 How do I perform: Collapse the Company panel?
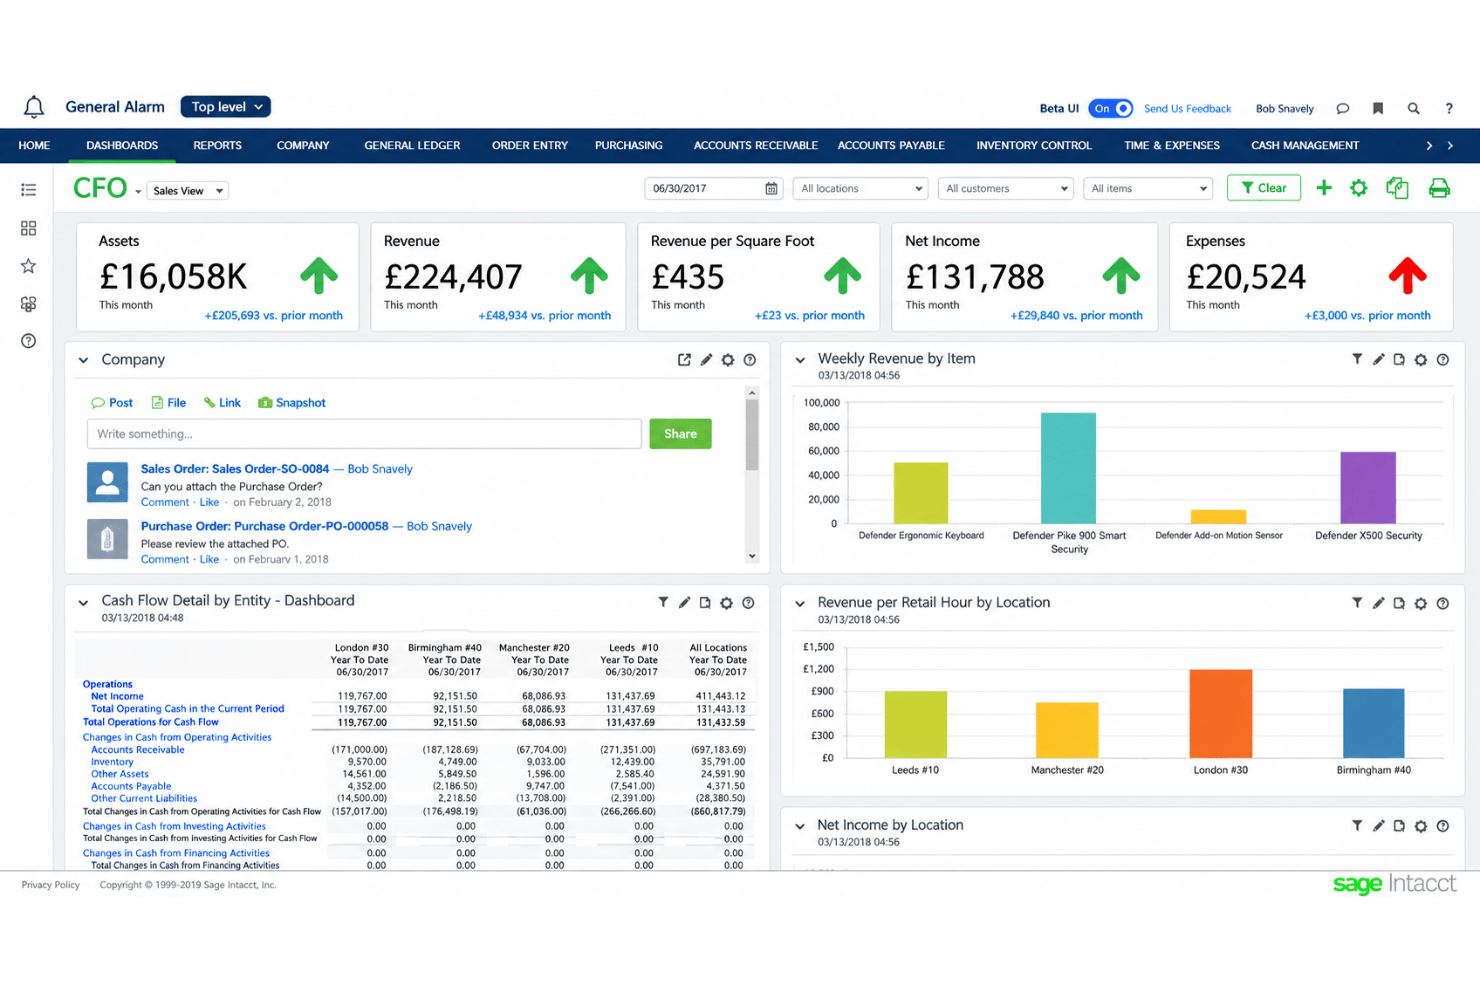pyautogui.click(x=84, y=360)
